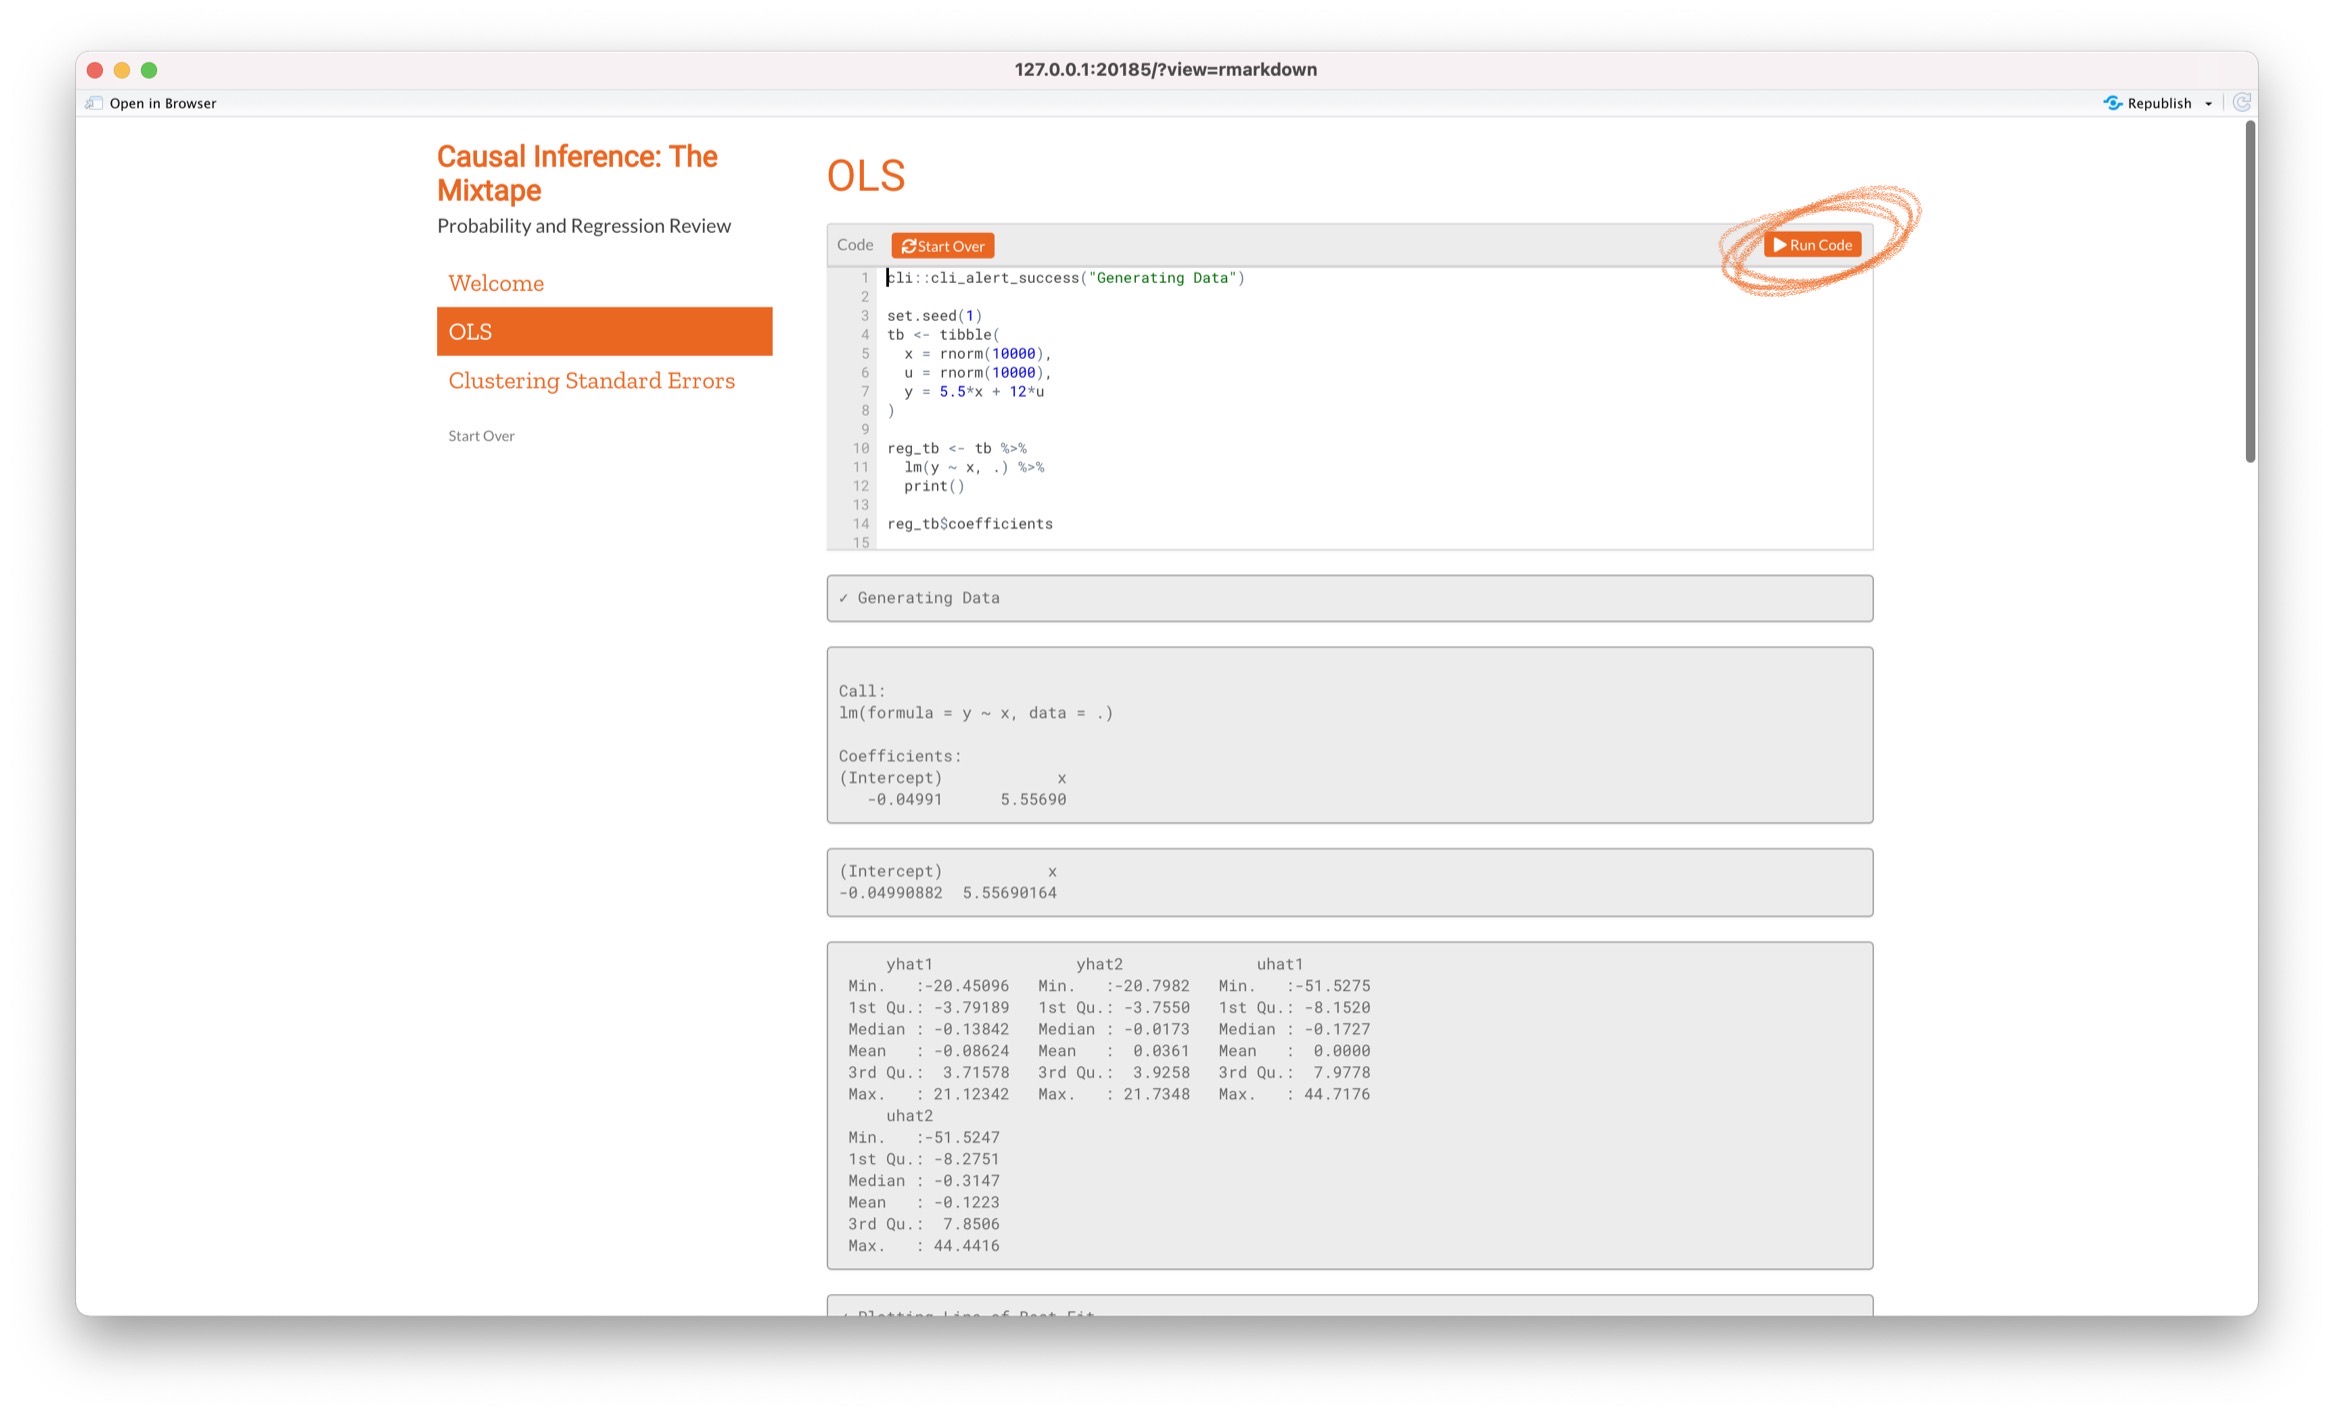Click the play triangle in Run Code
Screen dimensions: 2334x1416
tap(1779, 245)
